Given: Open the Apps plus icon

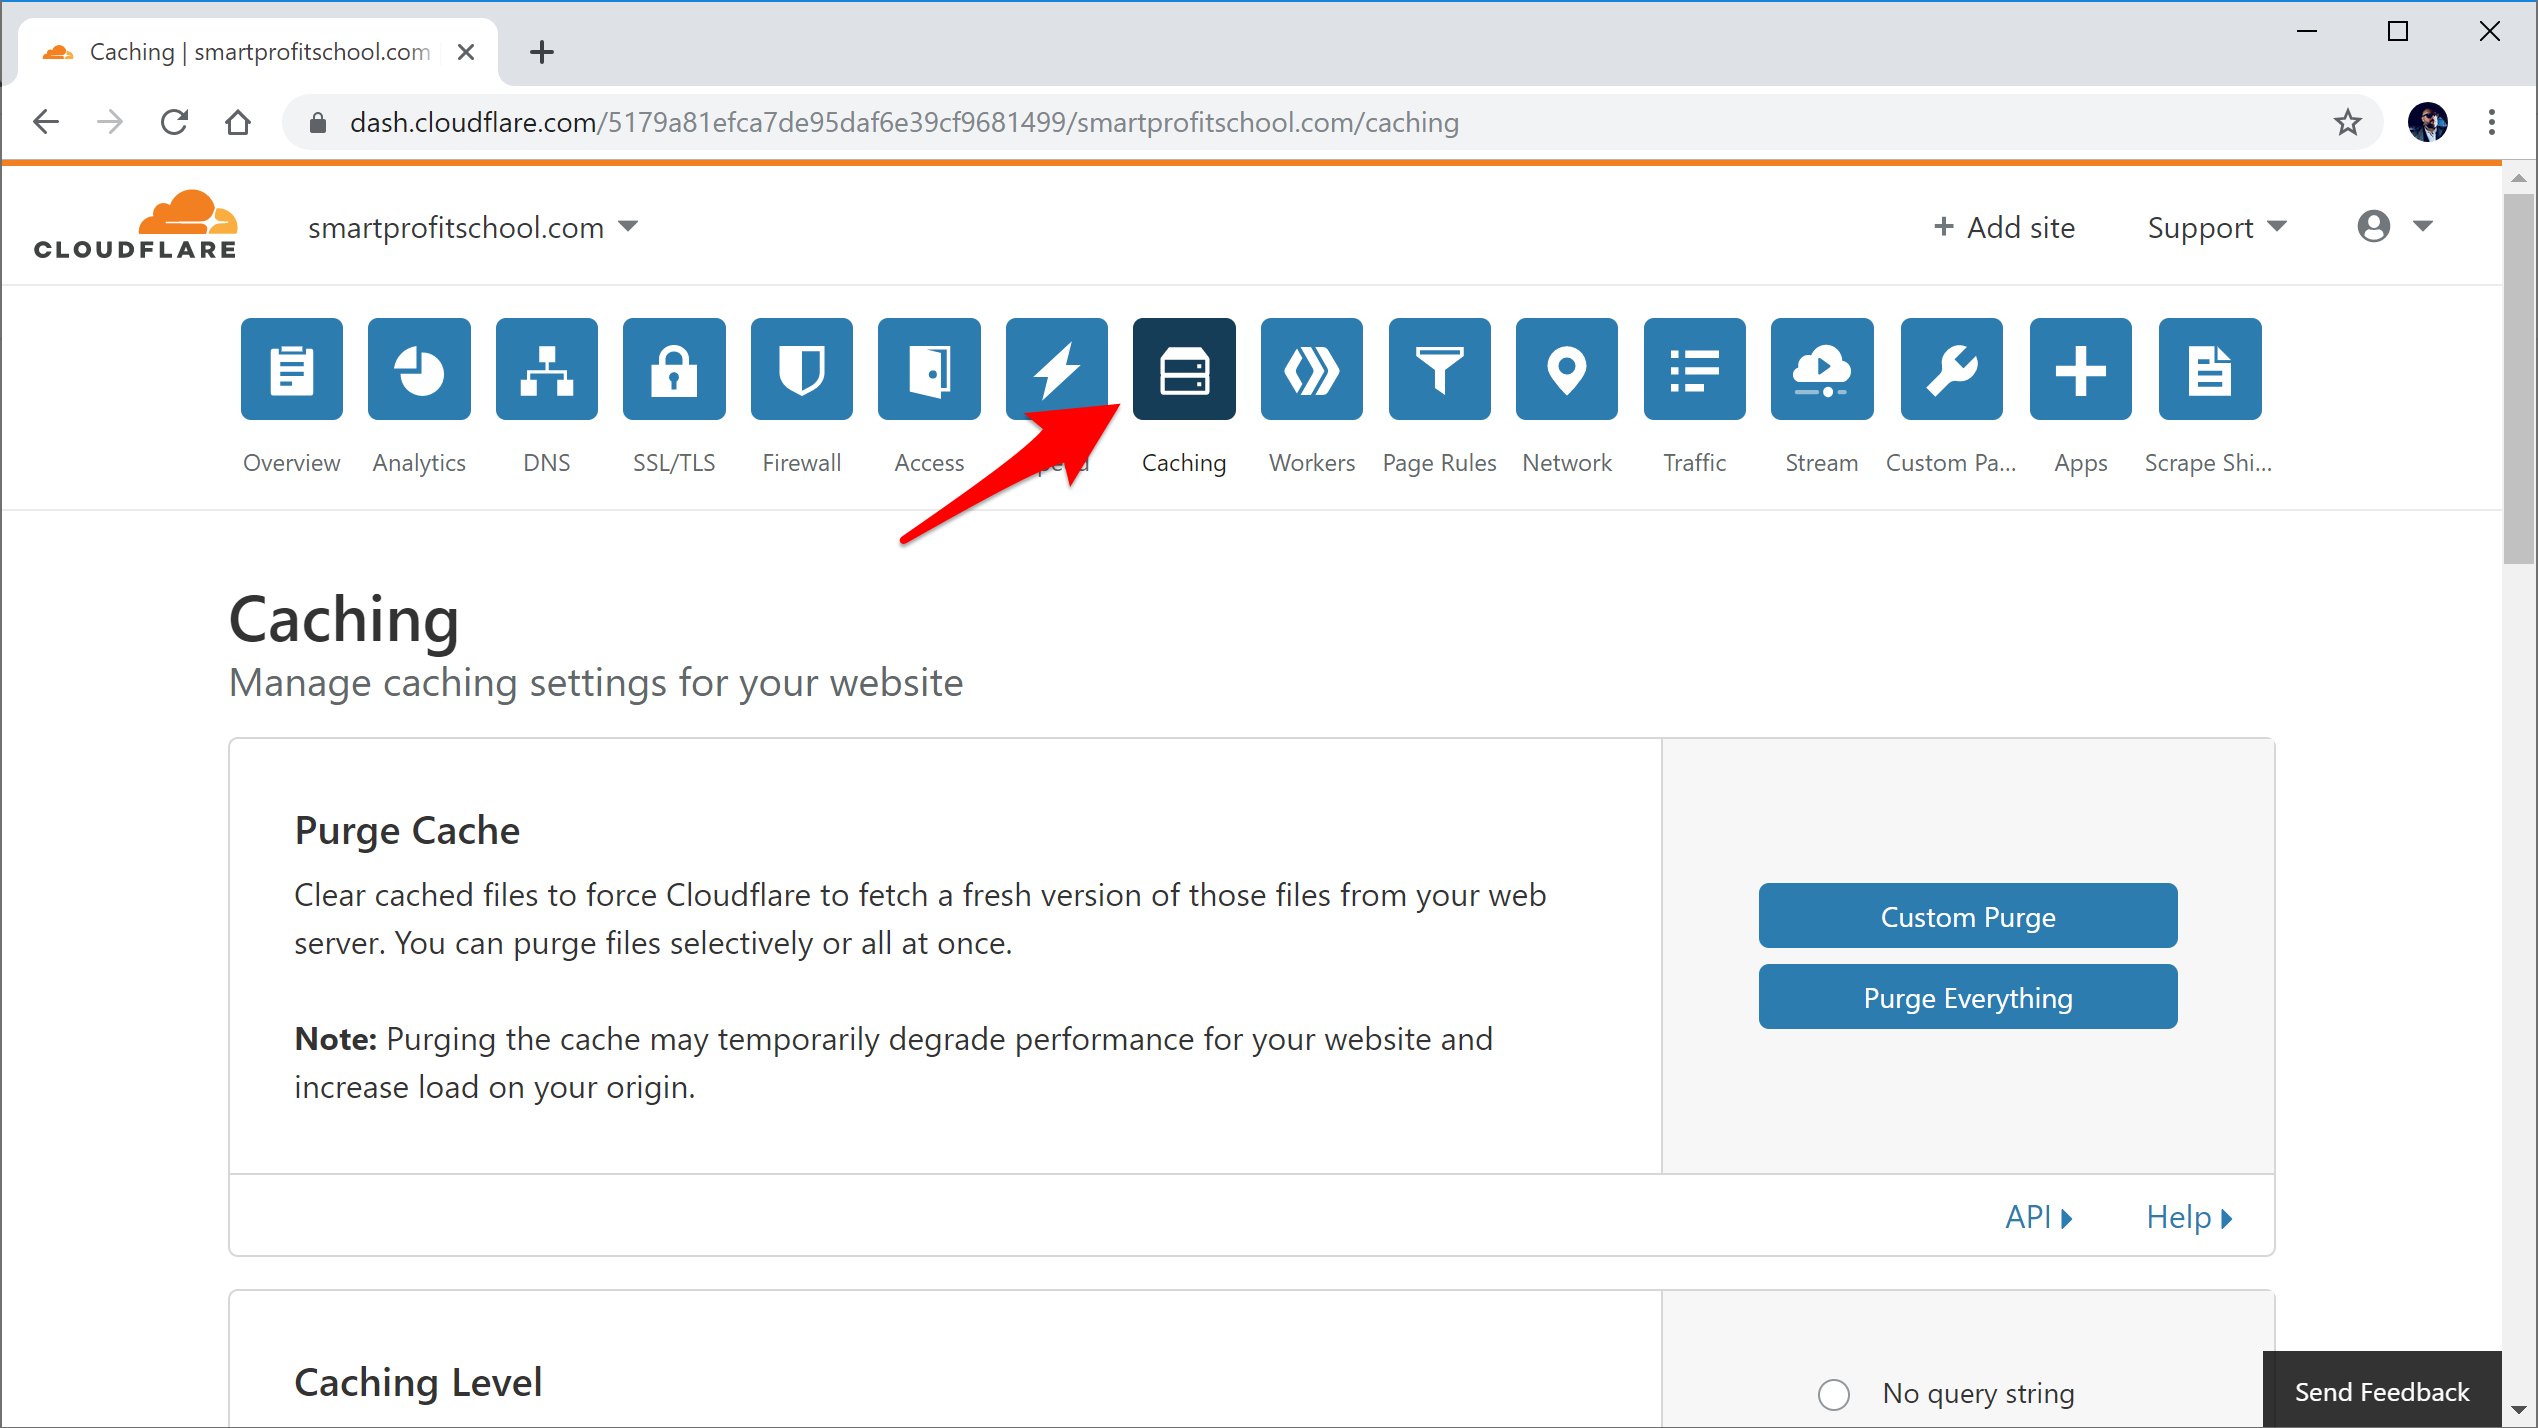Looking at the screenshot, I should pos(2081,369).
